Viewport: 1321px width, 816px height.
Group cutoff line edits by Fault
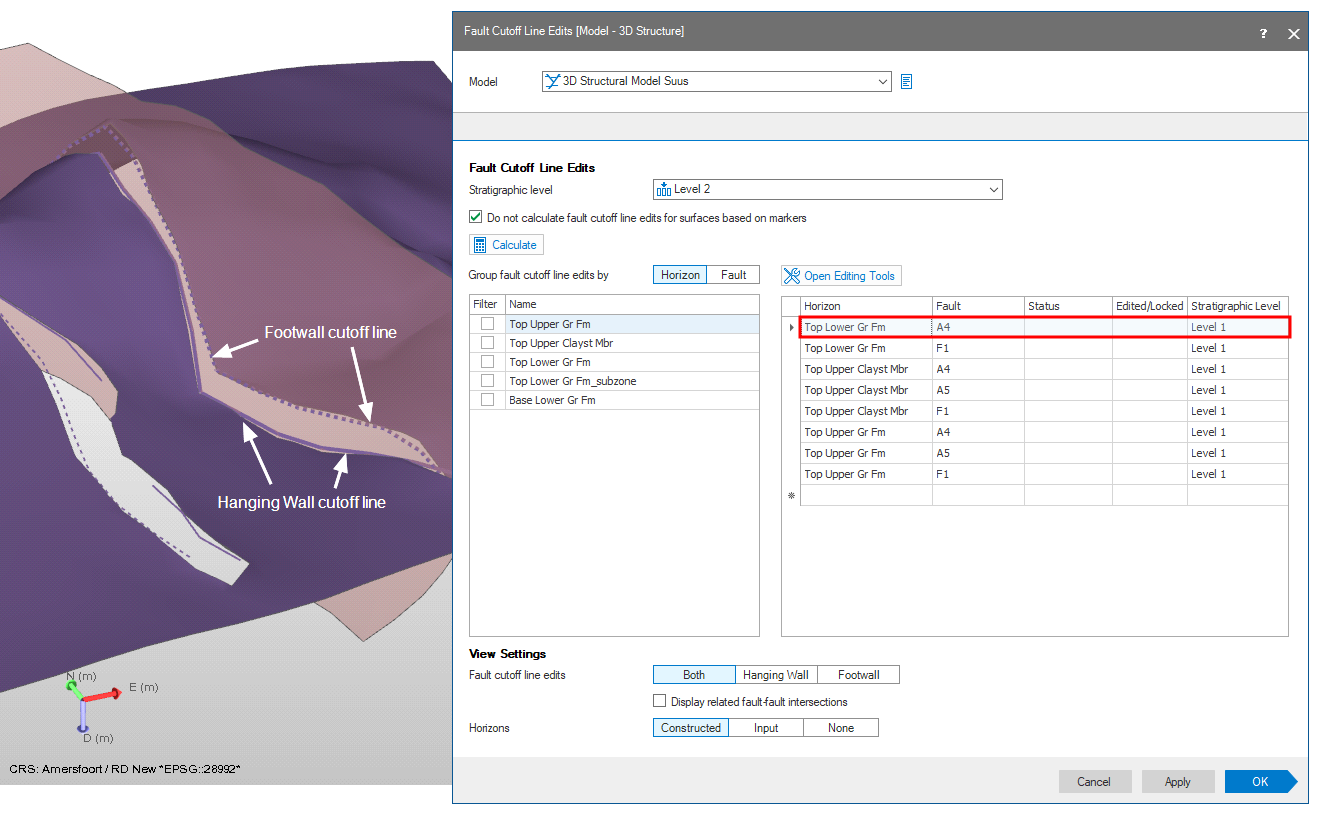click(733, 274)
